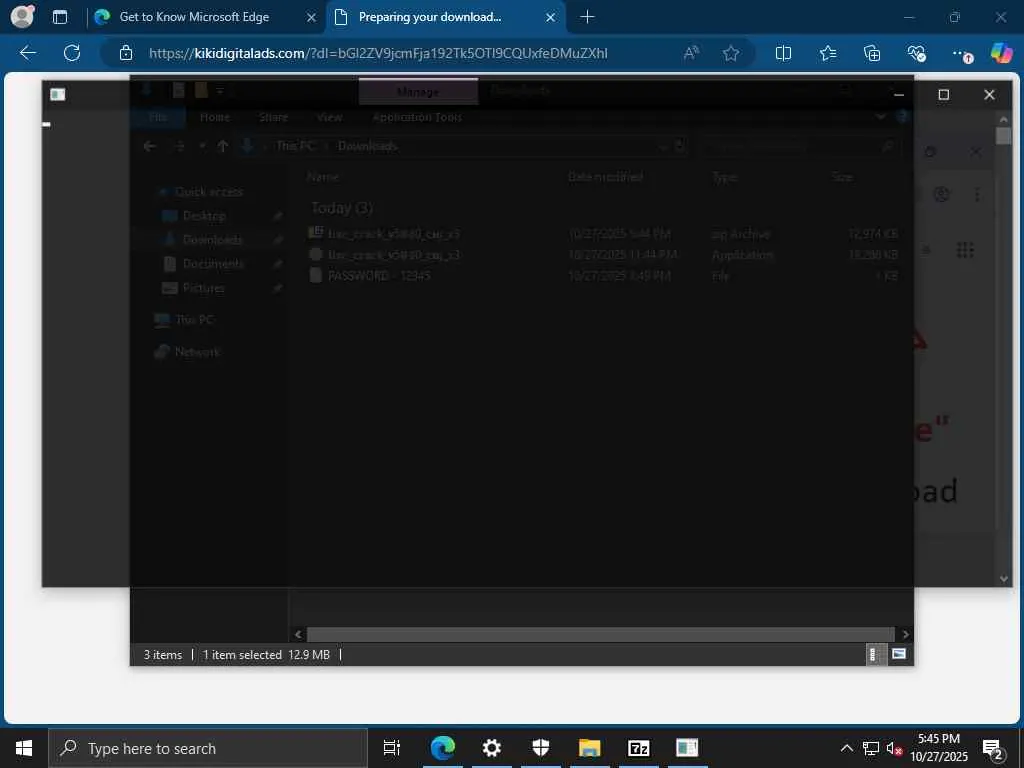
Task: Click File Explorer horizontal scroll left arrow
Action: pos(298,634)
